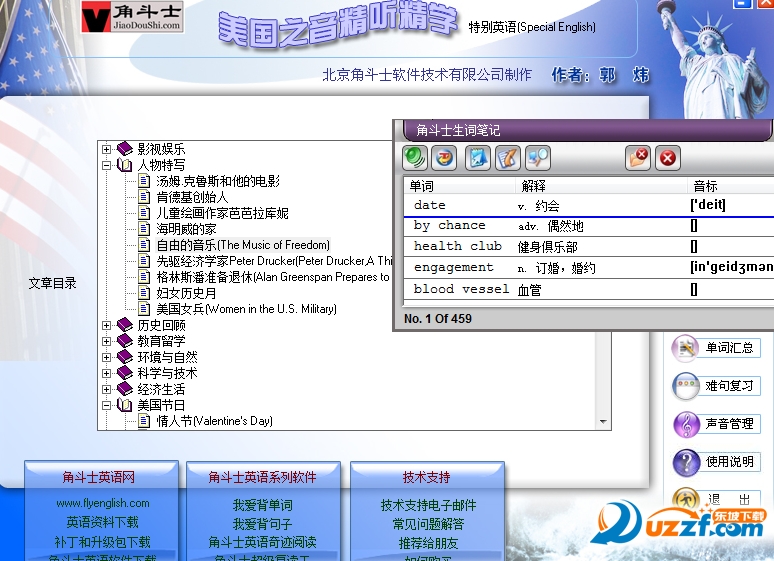
Task: Open the 我爱背单词 link
Action: pos(263,505)
